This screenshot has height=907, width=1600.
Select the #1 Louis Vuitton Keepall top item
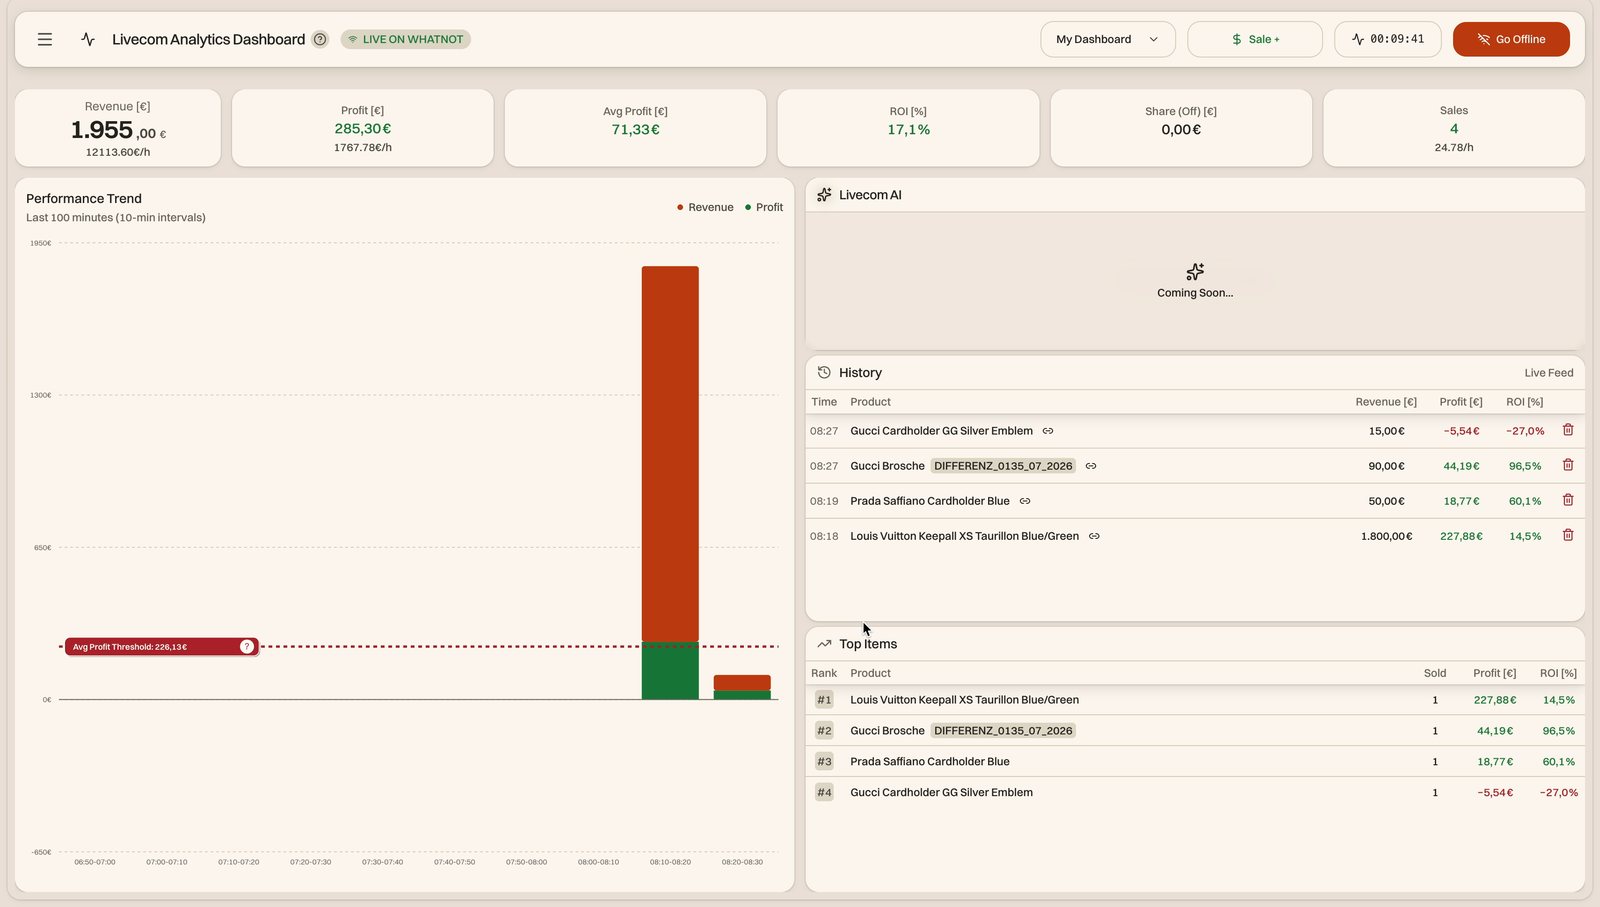[1195, 700]
